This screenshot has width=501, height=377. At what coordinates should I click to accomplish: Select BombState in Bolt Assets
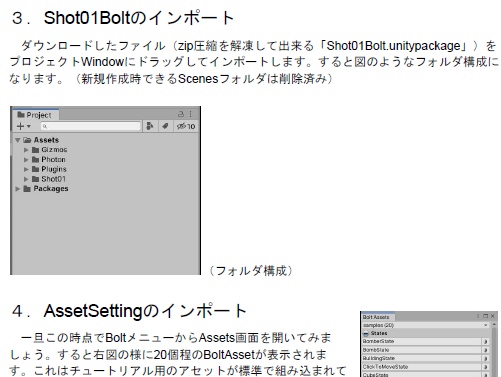click(422, 350)
